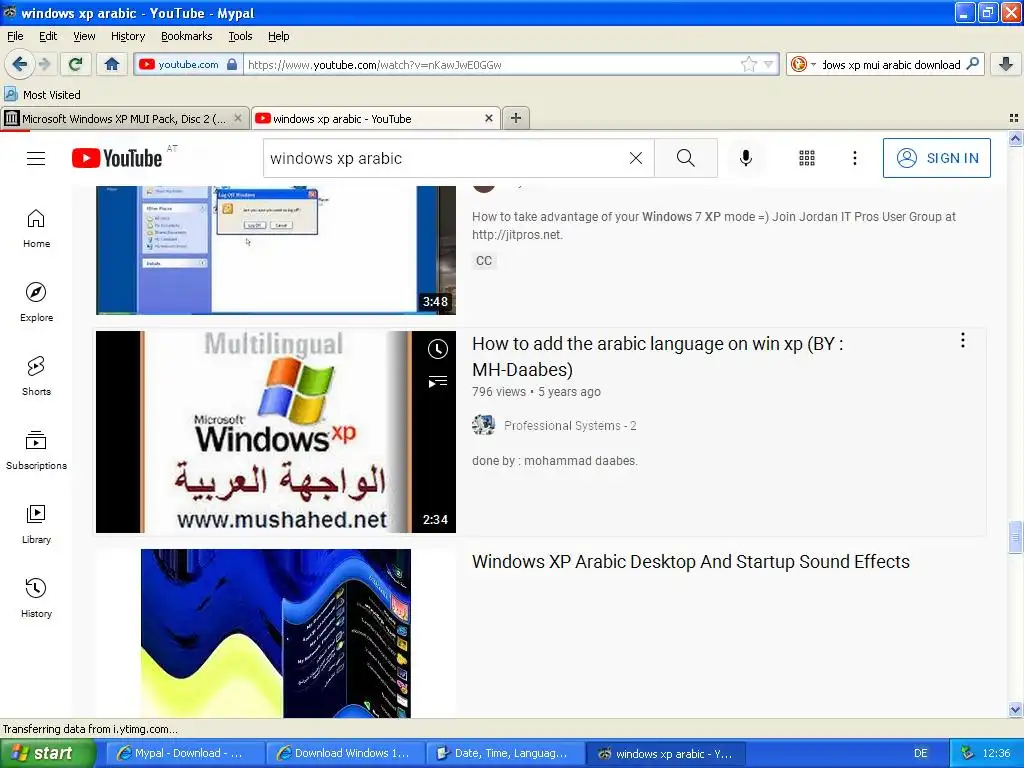
Task: Open the blue and yellow desktop video thumbnail
Action: (x=276, y=633)
